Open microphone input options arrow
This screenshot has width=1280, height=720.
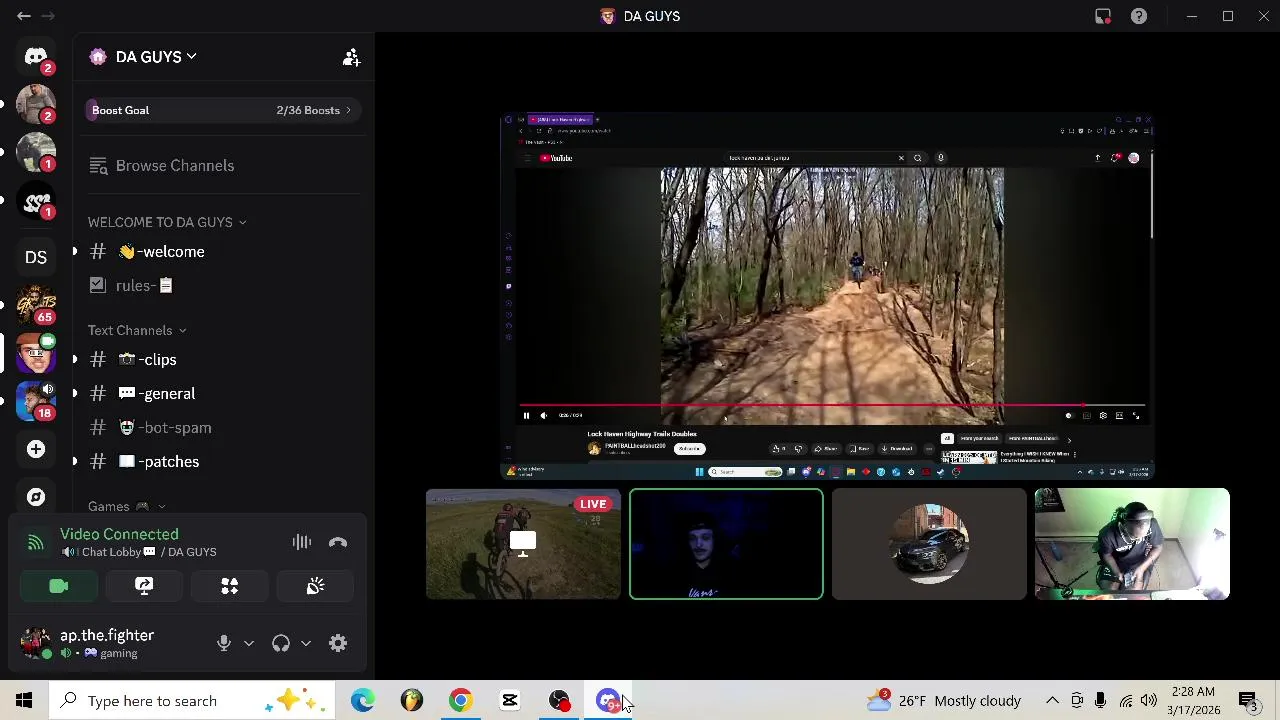249,643
